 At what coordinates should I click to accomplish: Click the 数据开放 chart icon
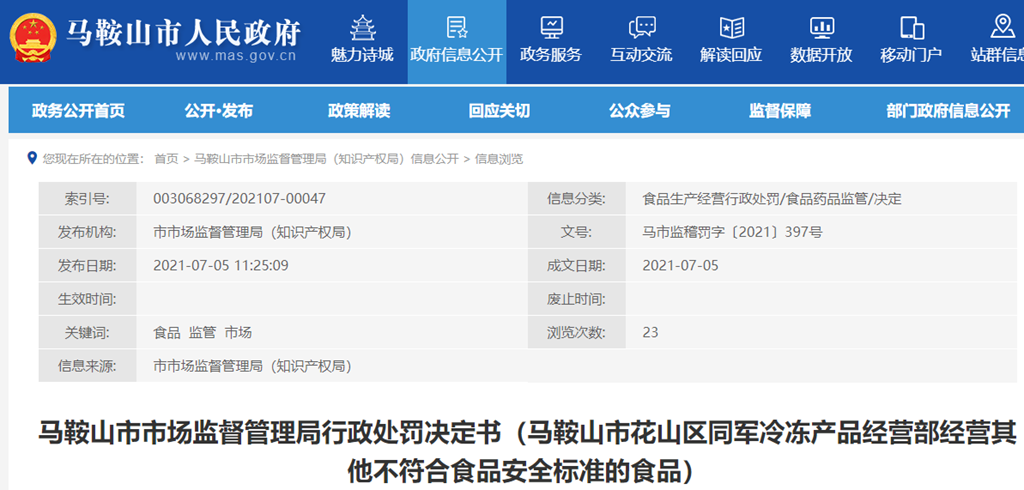821,27
